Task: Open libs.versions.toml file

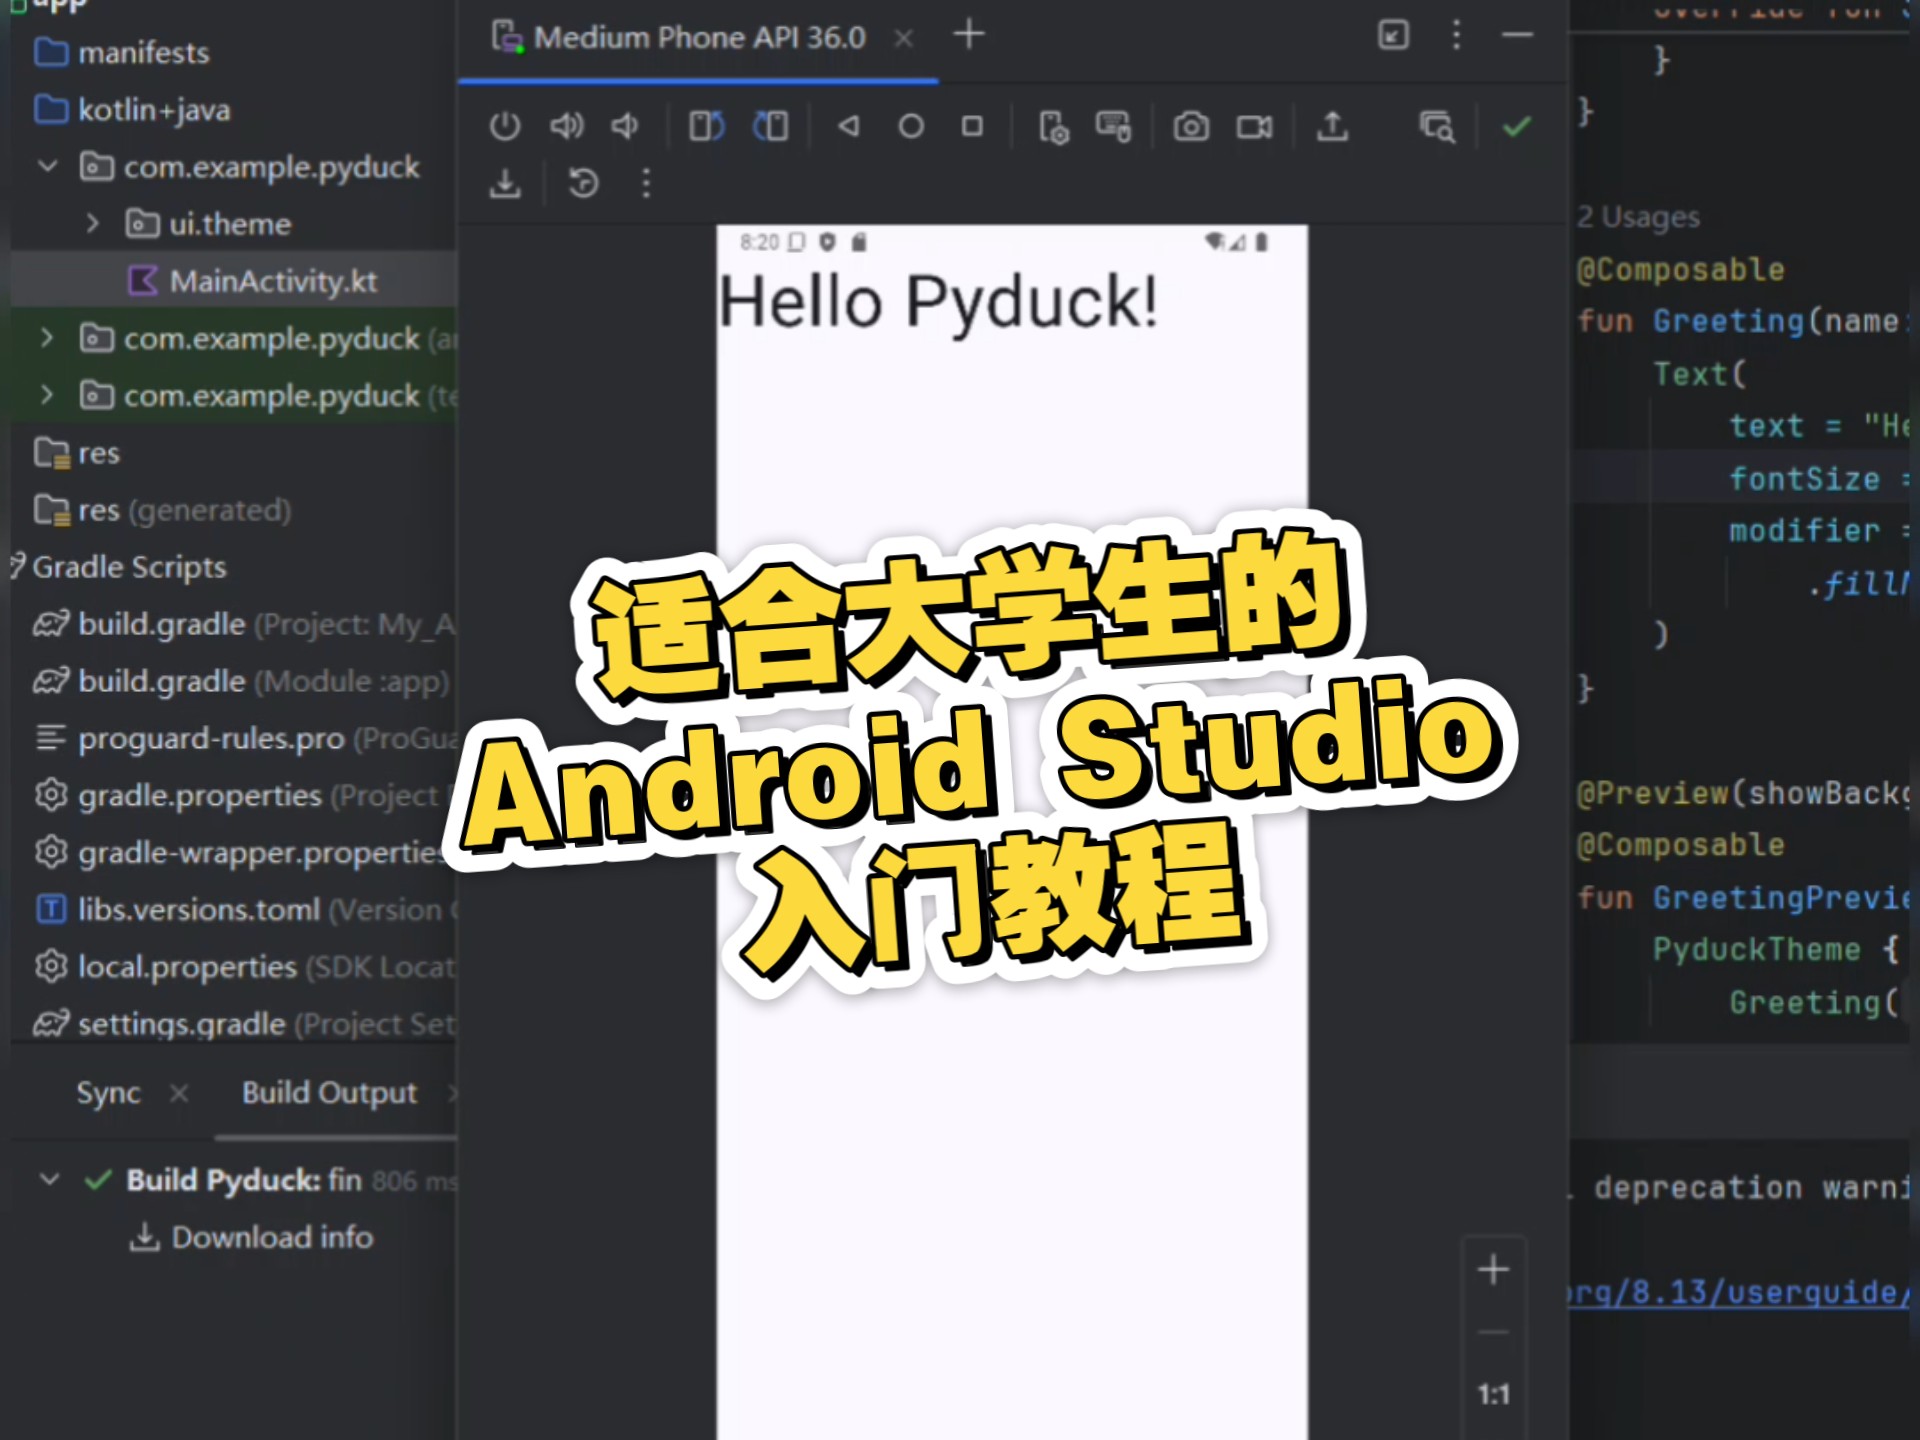Action: pos(244,909)
